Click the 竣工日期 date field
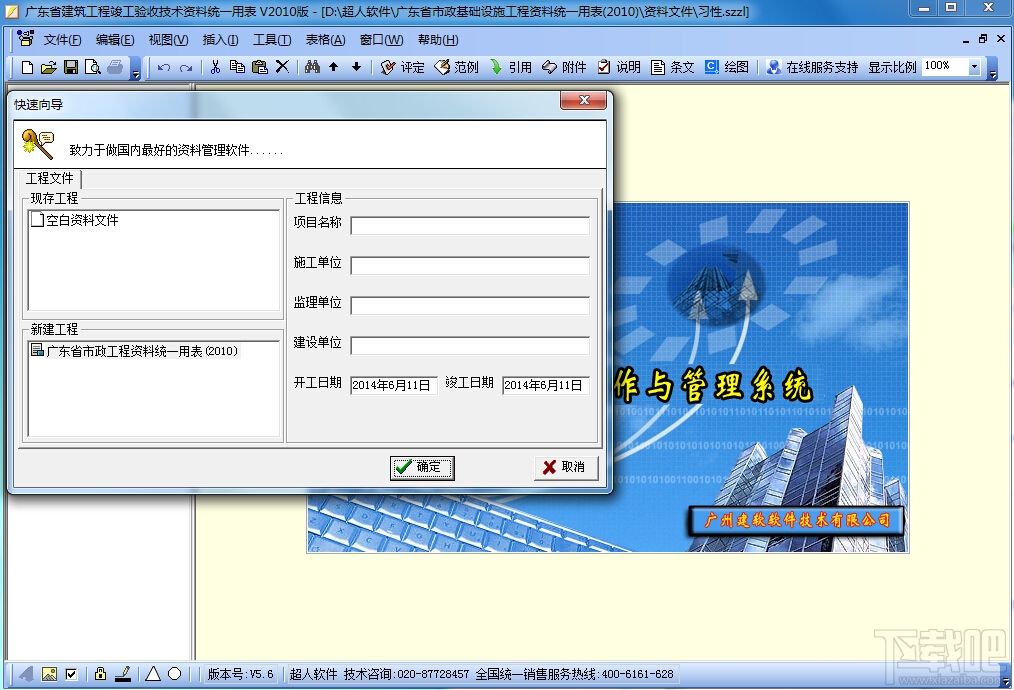The image size is (1014, 690). click(x=545, y=385)
